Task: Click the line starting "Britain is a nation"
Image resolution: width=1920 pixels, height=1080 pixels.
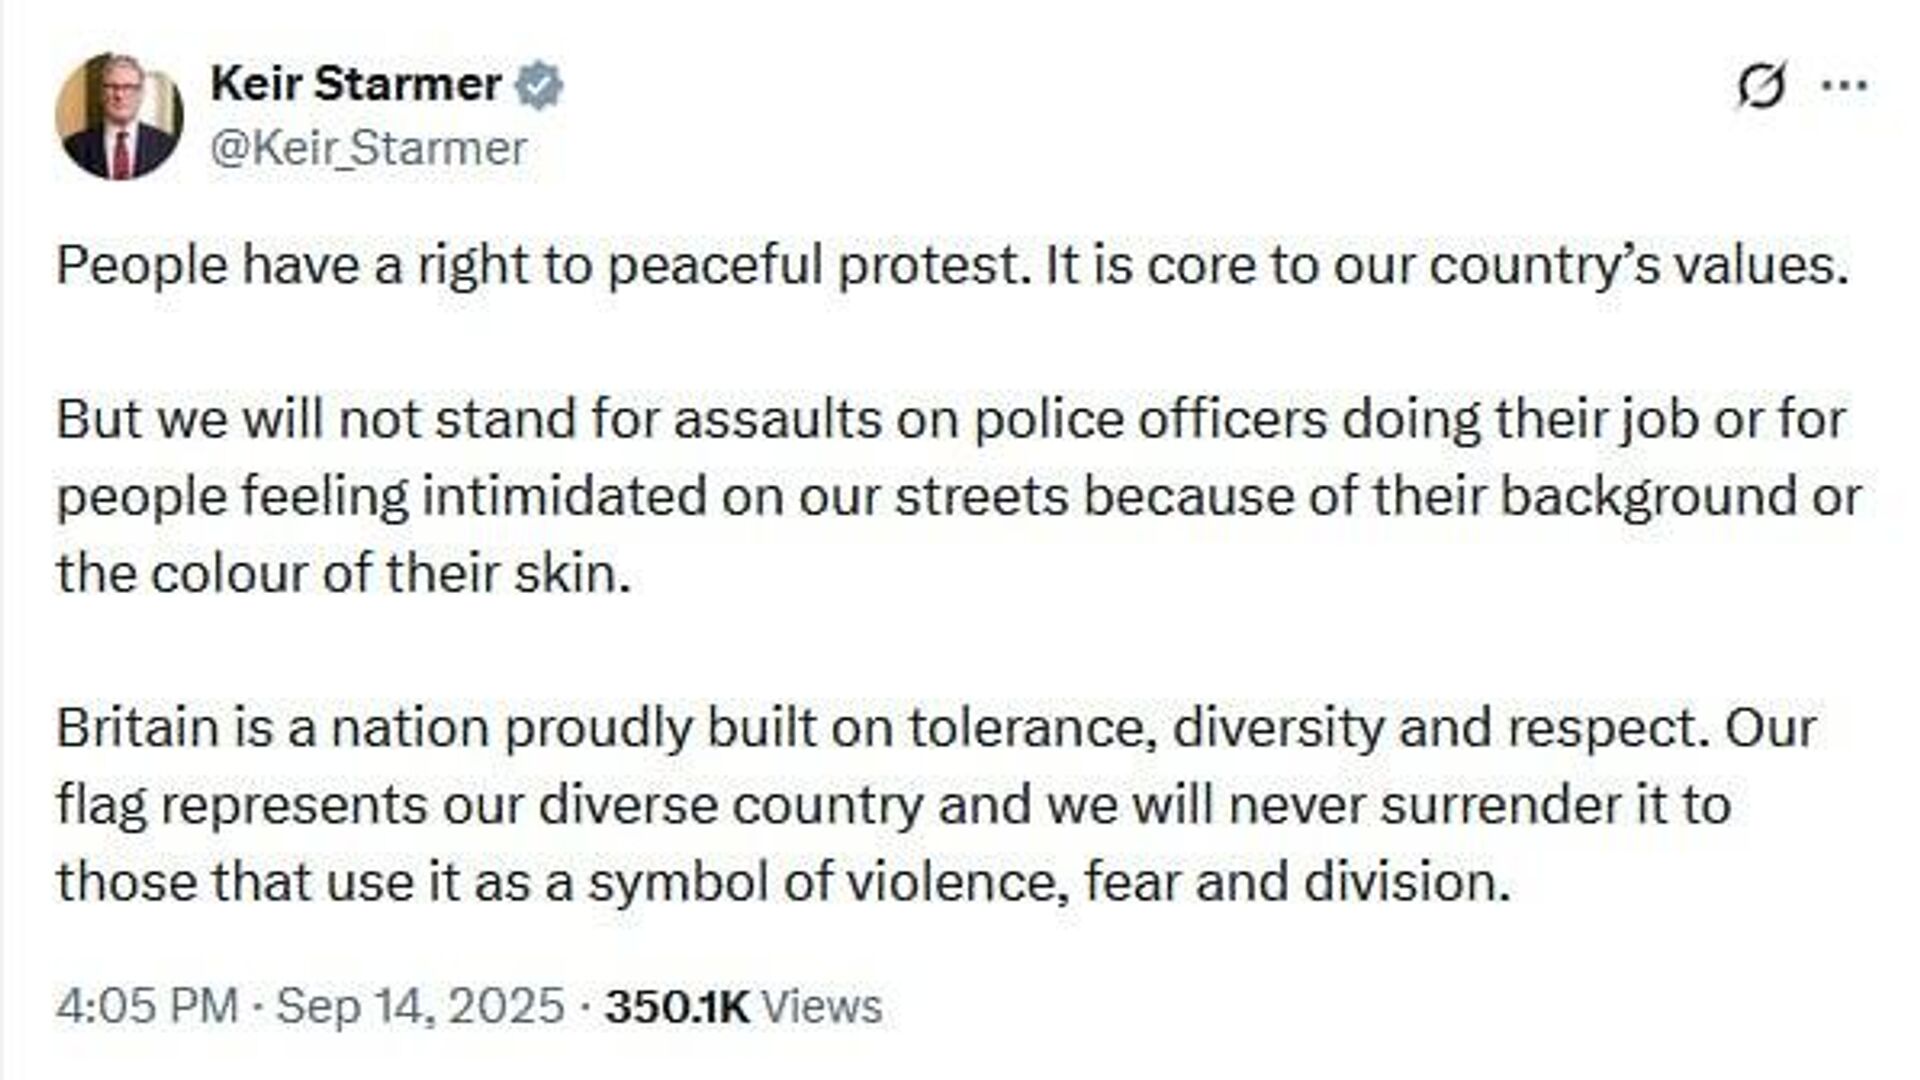Action: pyautogui.click(x=936, y=728)
